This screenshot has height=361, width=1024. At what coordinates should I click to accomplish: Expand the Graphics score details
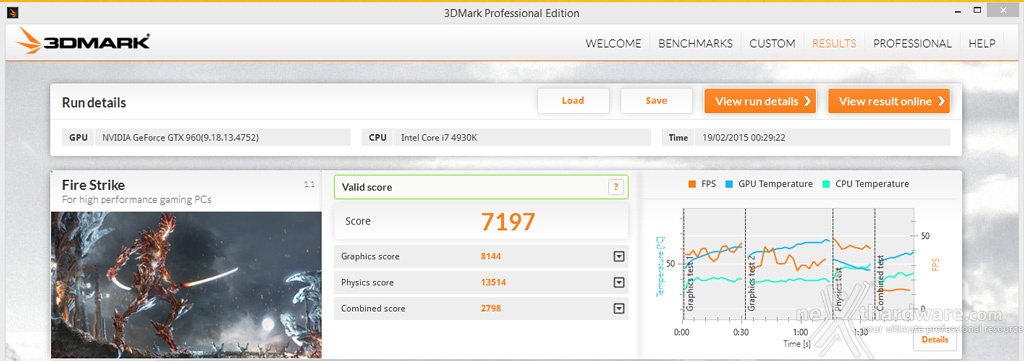click(619, 257)
